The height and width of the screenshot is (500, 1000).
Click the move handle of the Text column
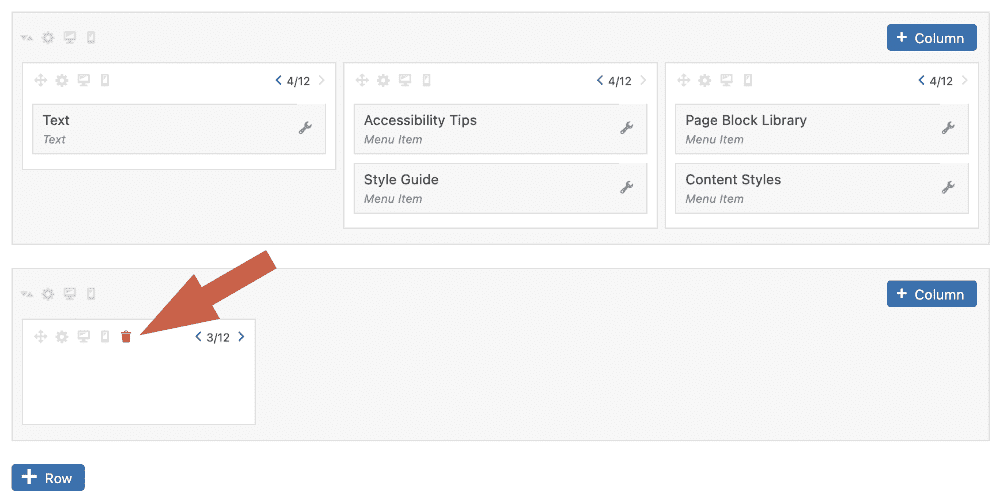tap(41, 81)
